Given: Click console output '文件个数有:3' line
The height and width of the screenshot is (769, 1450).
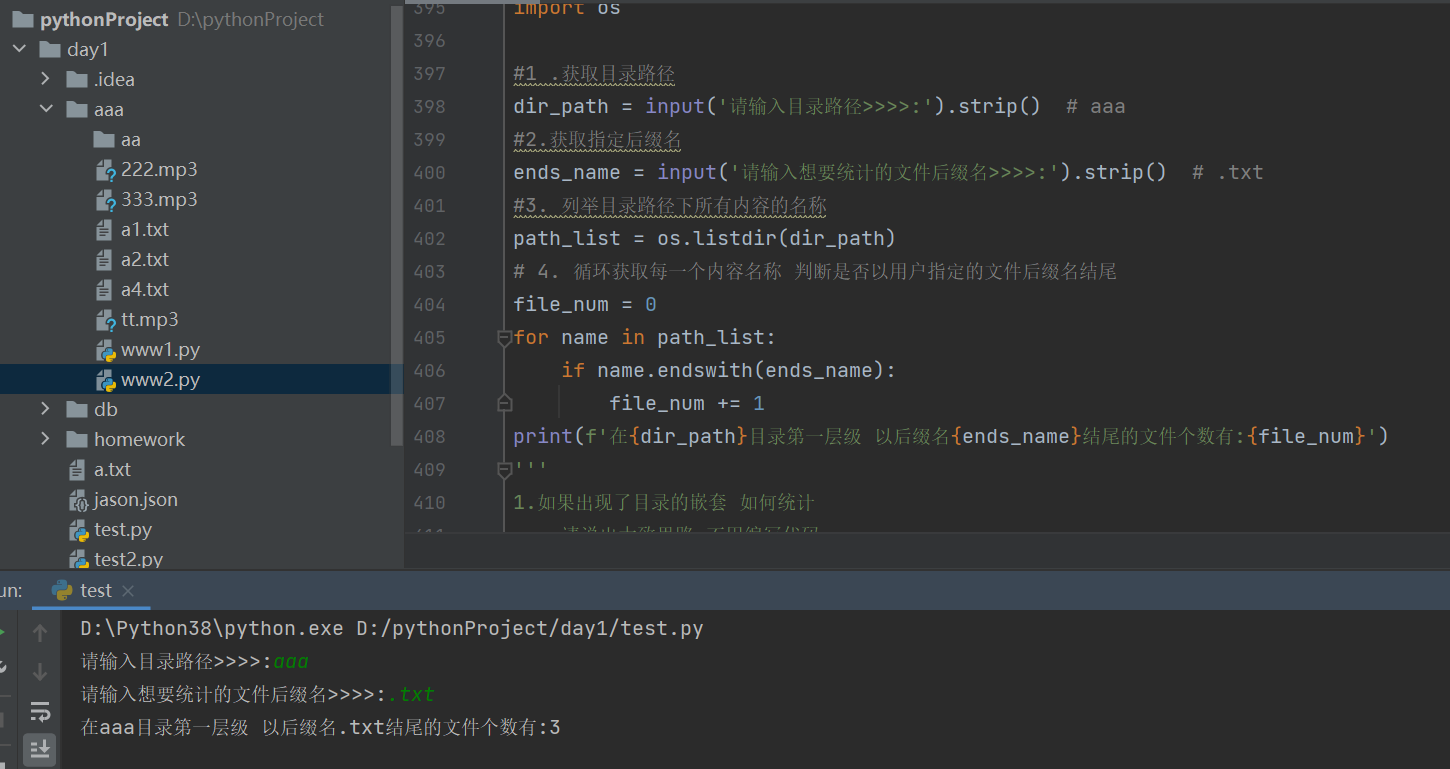Looking at the screenshot, I should (320, 728).
